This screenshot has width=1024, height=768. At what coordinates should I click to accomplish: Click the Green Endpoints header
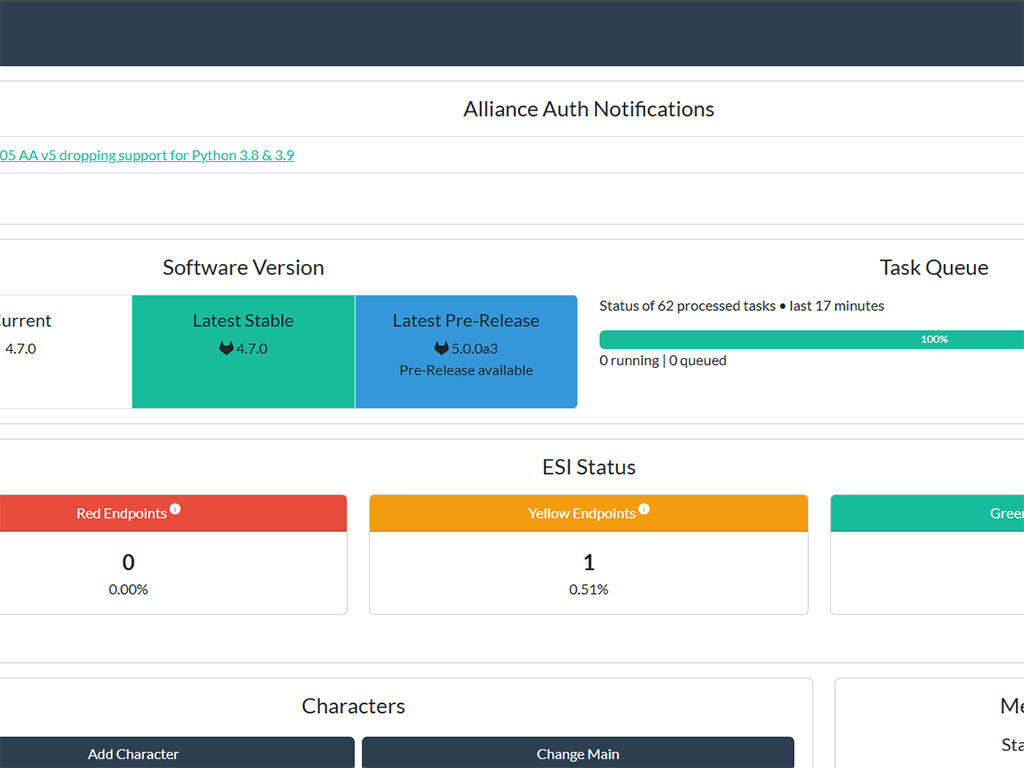[x=927, y=513]
